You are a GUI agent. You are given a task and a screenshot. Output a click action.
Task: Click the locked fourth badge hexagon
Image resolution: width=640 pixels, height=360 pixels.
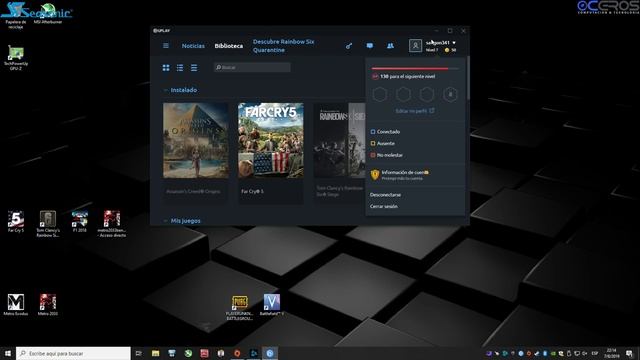(450, 94)
